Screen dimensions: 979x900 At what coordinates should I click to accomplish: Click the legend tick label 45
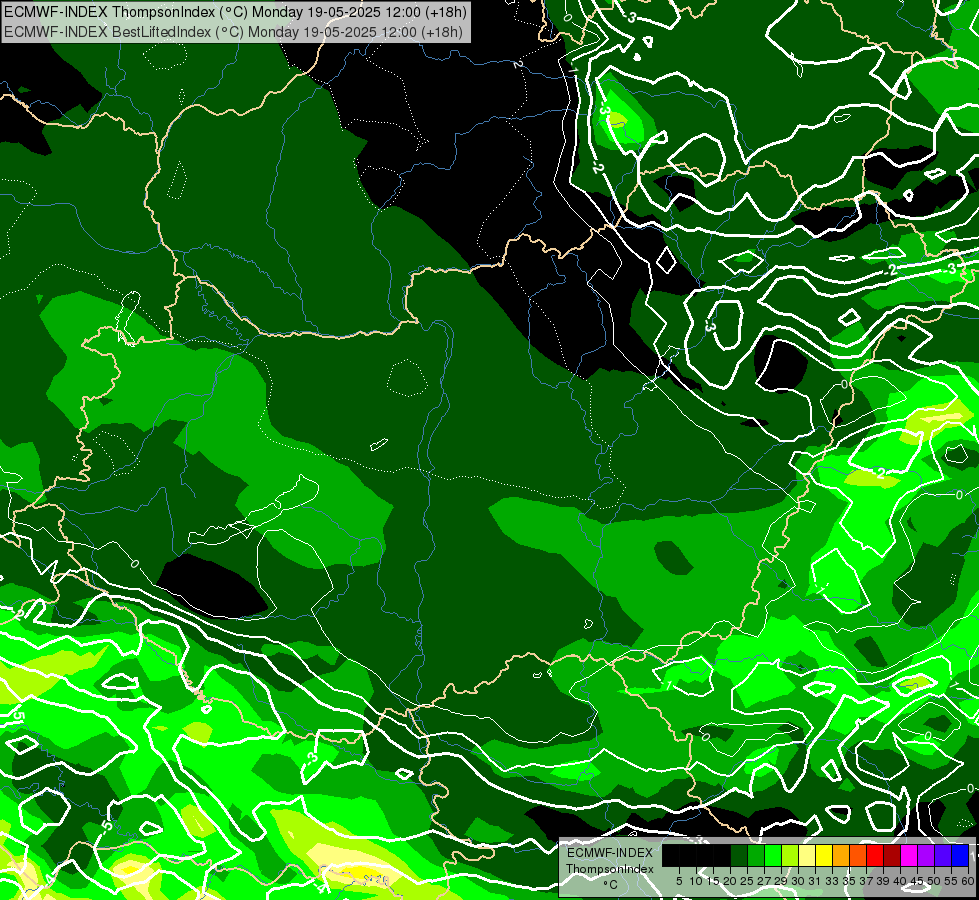[917, 881]
